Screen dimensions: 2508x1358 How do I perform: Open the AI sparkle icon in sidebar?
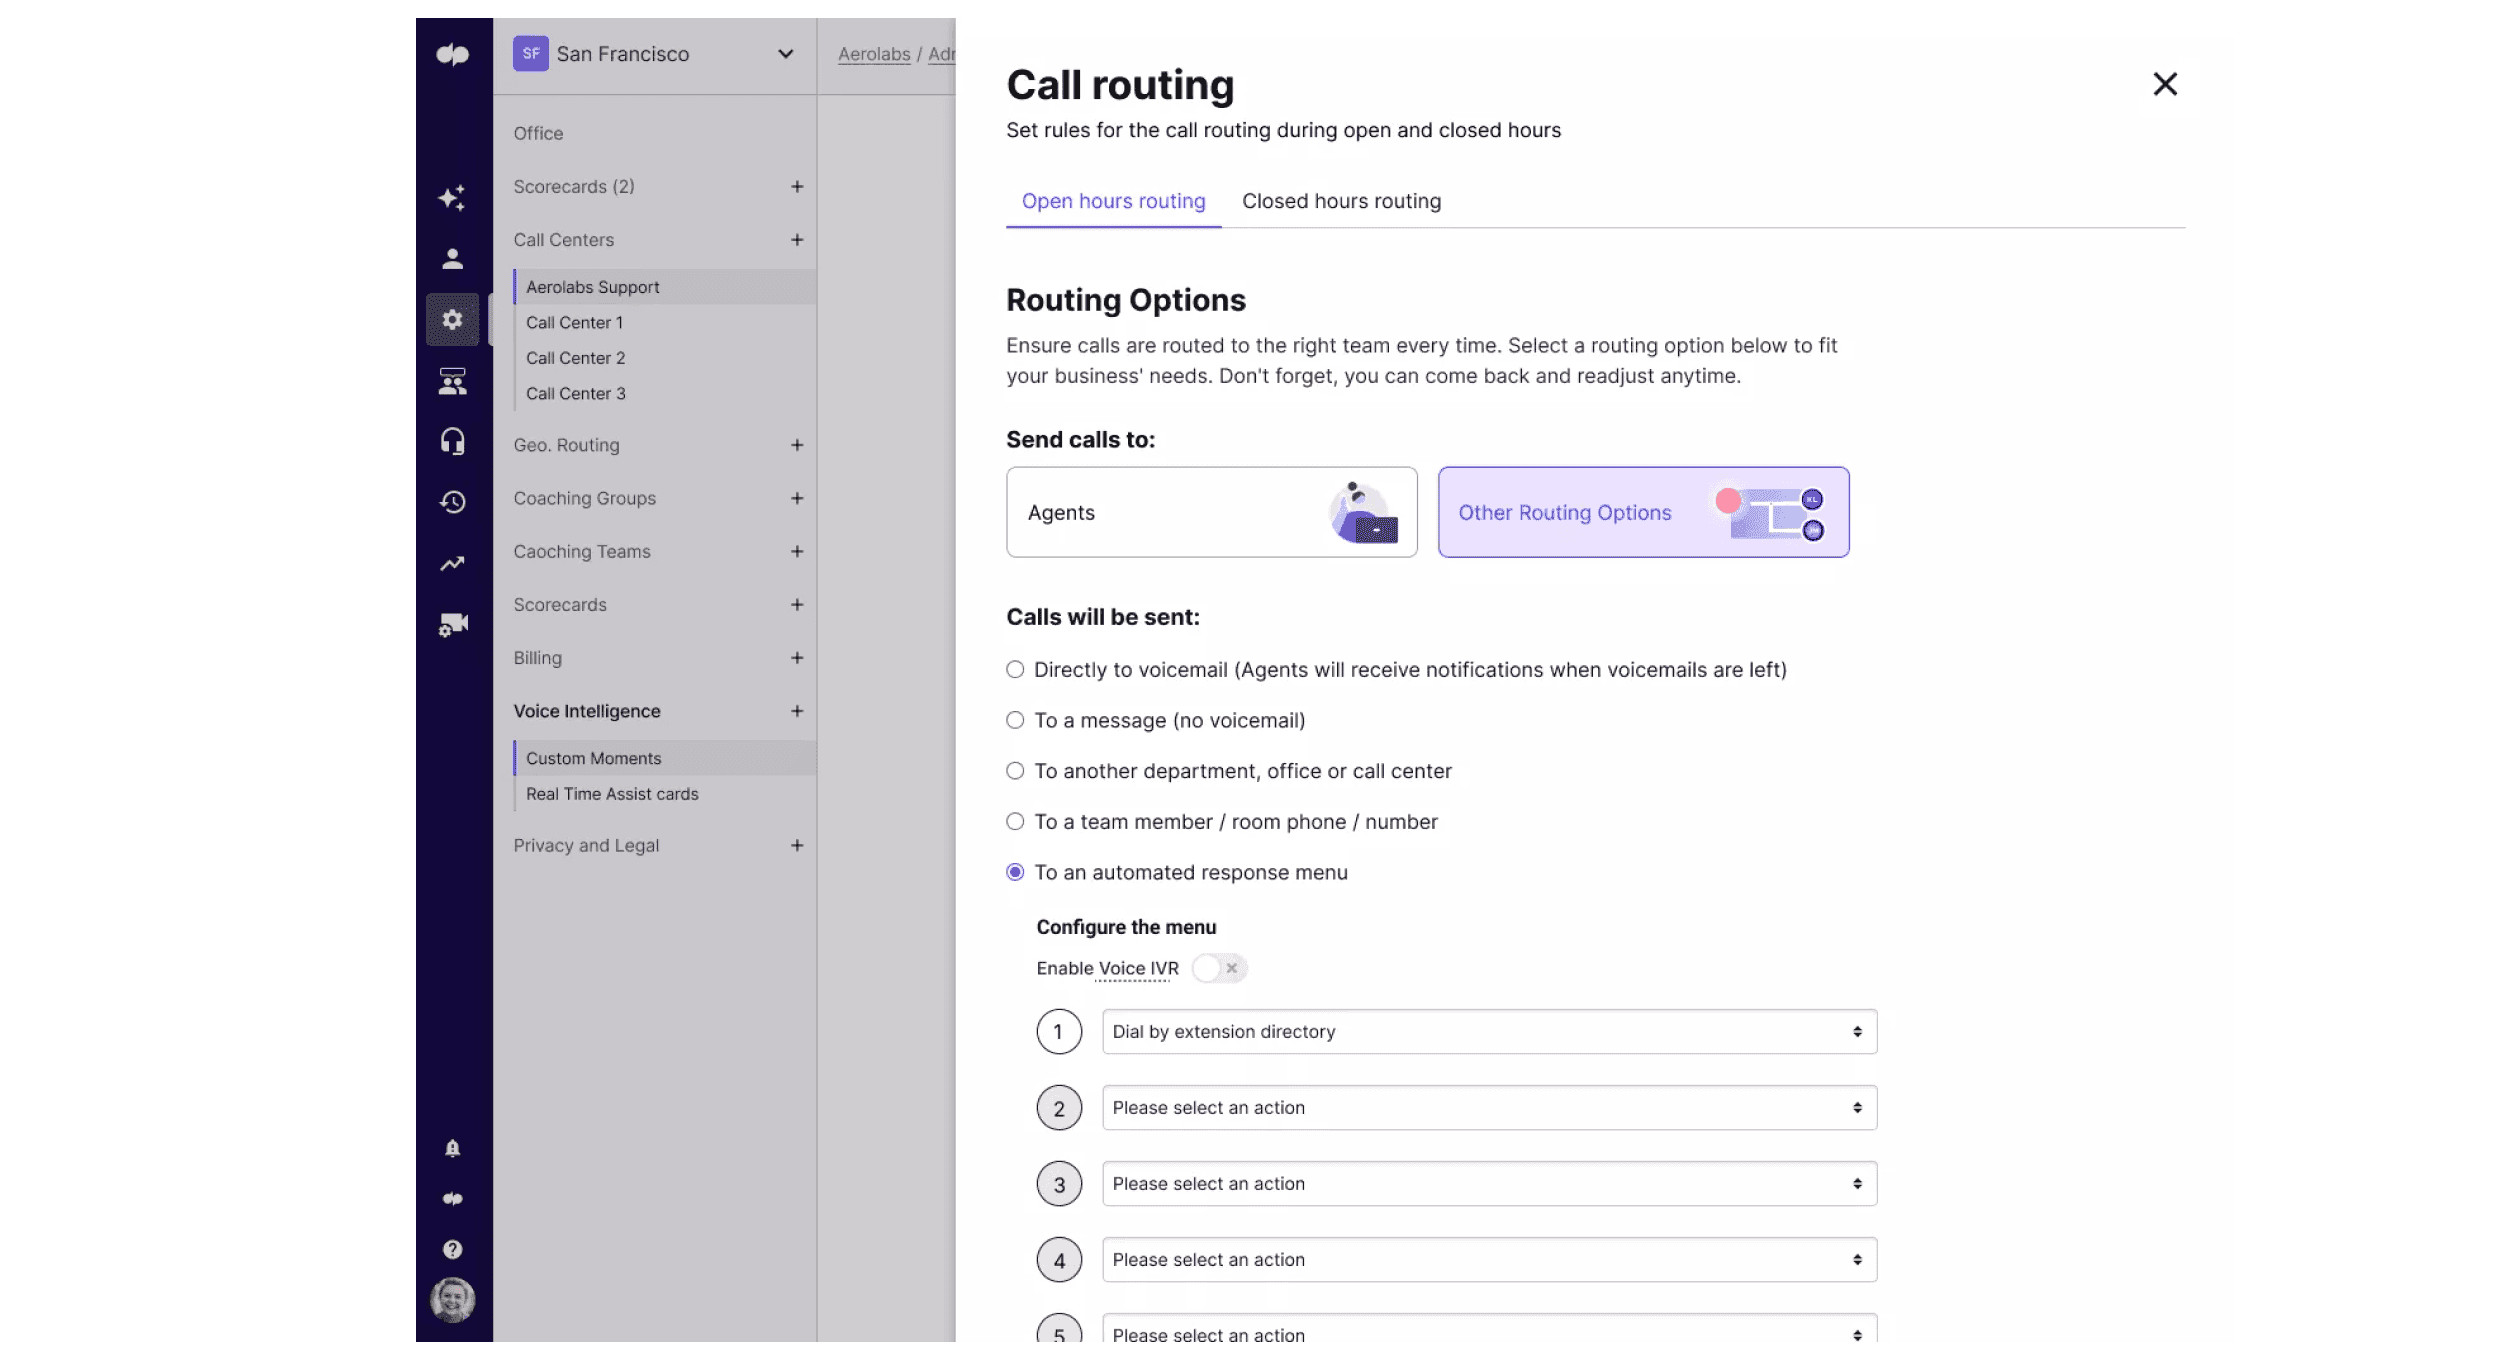(x=452, y=197)
